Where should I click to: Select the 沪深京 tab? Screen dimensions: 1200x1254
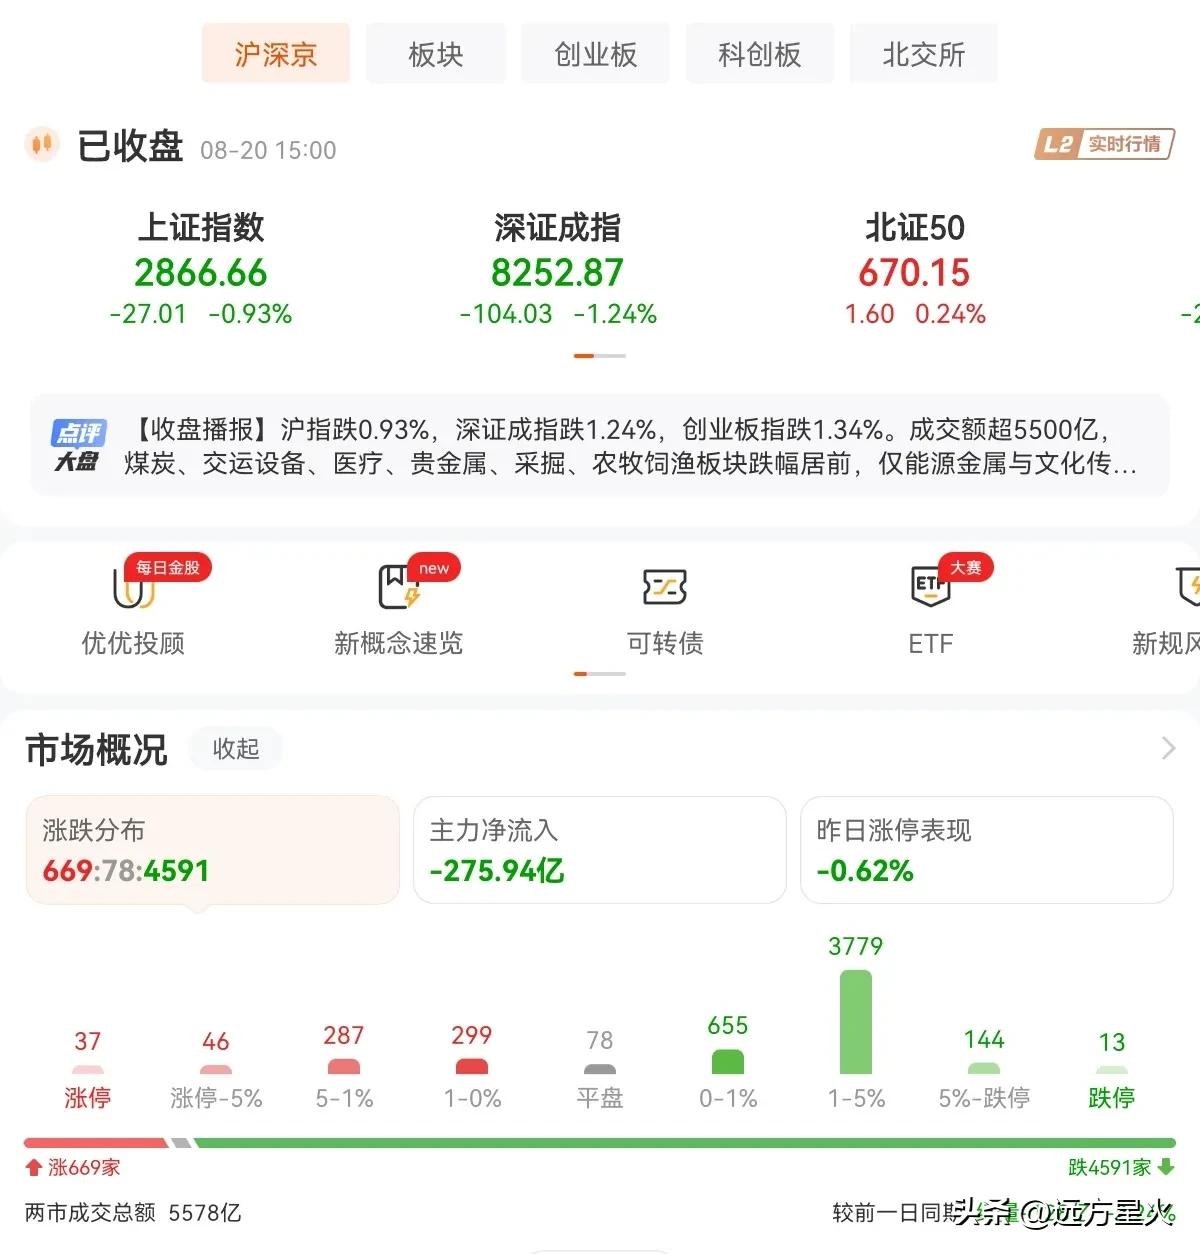[x=276, y=54]
